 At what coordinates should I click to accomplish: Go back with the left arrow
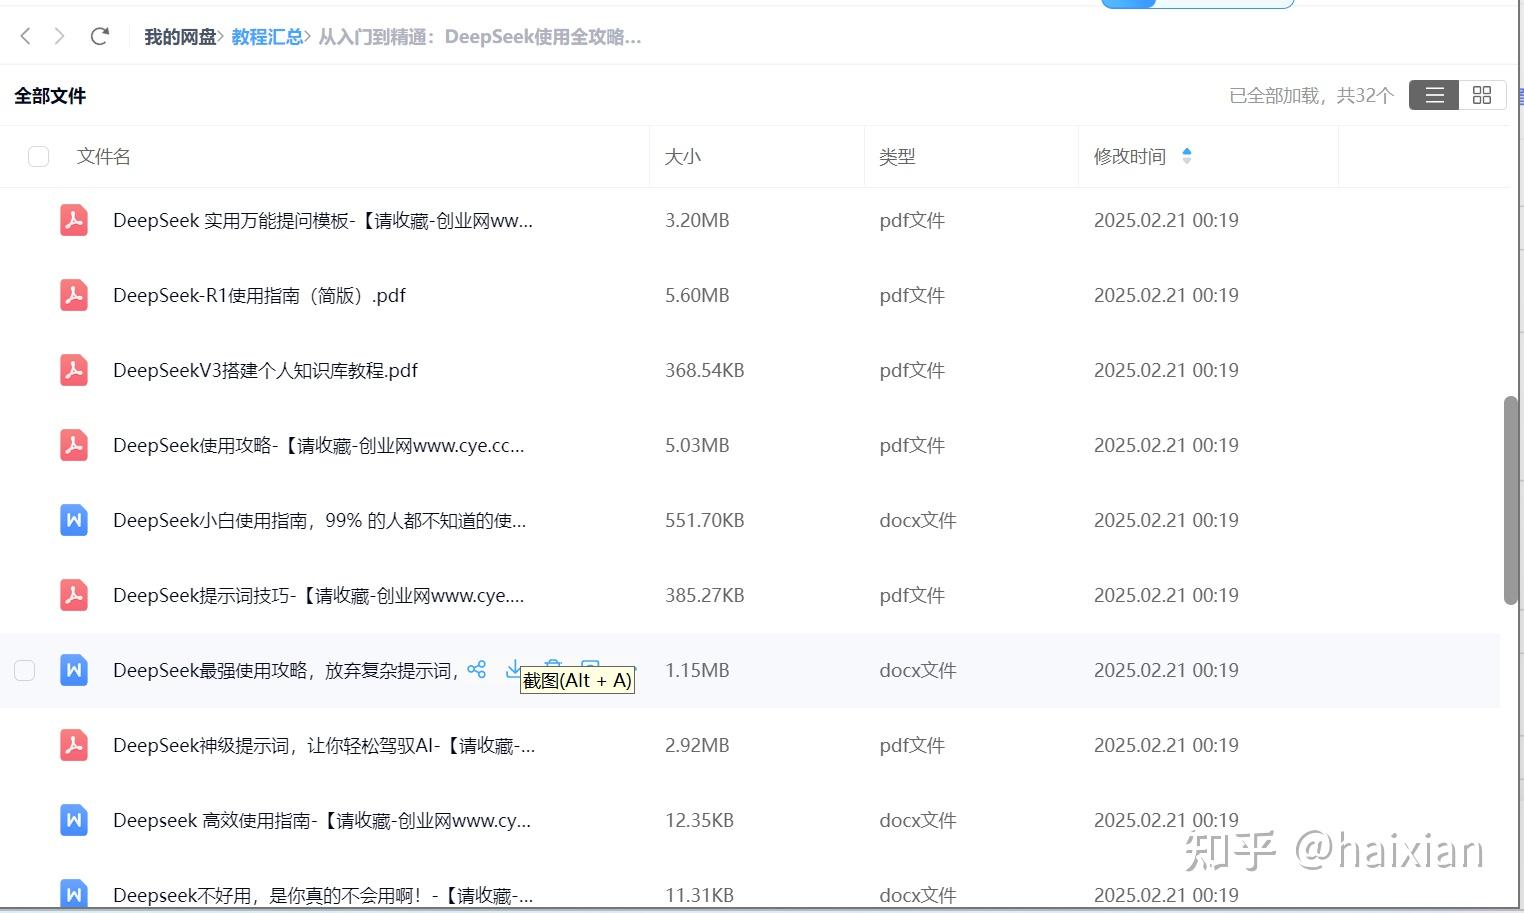pyautogui.click(x=26, y=37)
